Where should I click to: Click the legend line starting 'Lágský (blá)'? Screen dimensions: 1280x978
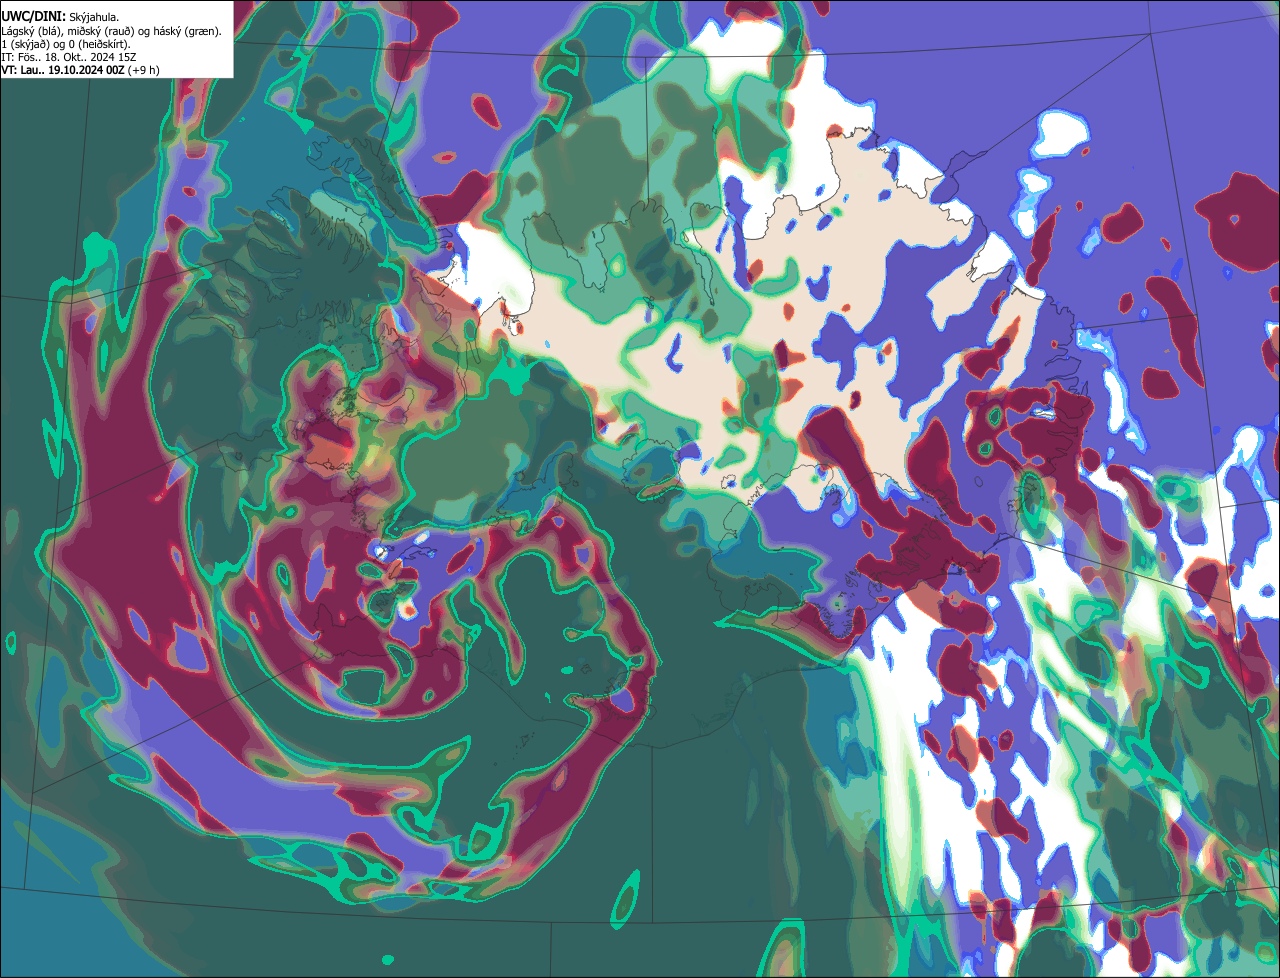coord(111,30)
